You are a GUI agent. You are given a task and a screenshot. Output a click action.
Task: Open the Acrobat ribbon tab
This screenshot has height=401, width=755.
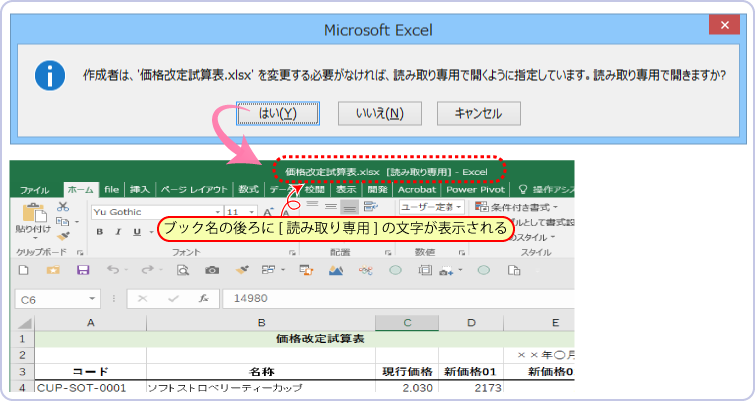pyautogui.click(x=417, y=190)
